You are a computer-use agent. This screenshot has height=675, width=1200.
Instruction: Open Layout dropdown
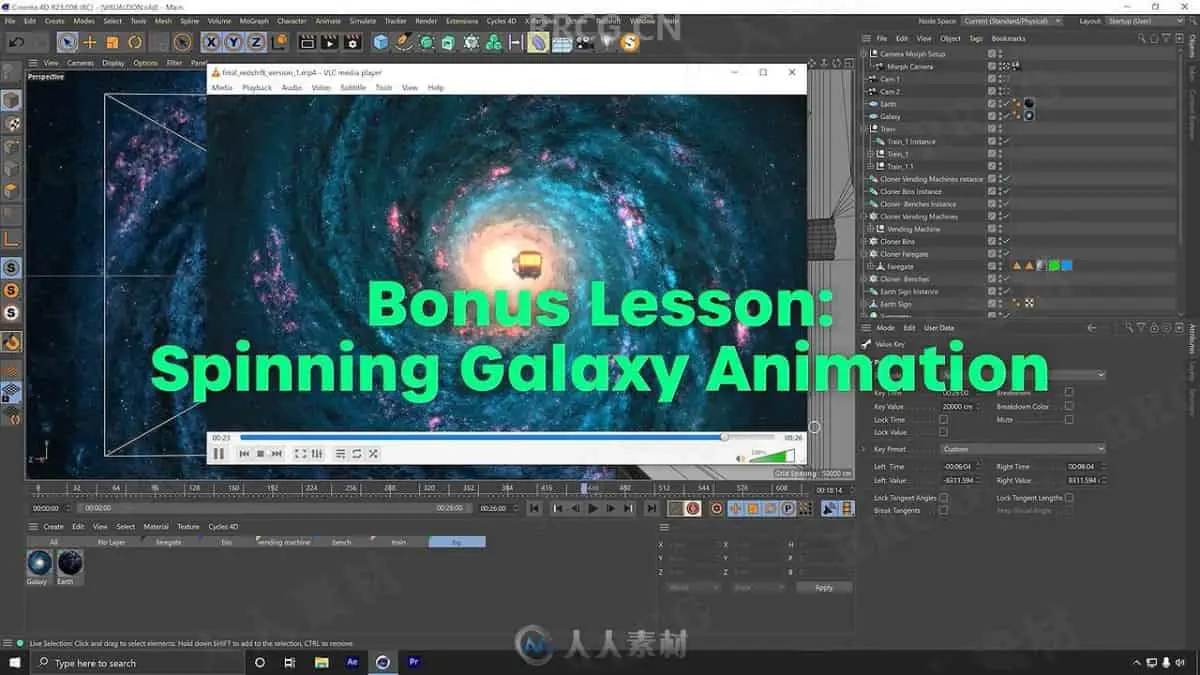tap(1147, 20)
